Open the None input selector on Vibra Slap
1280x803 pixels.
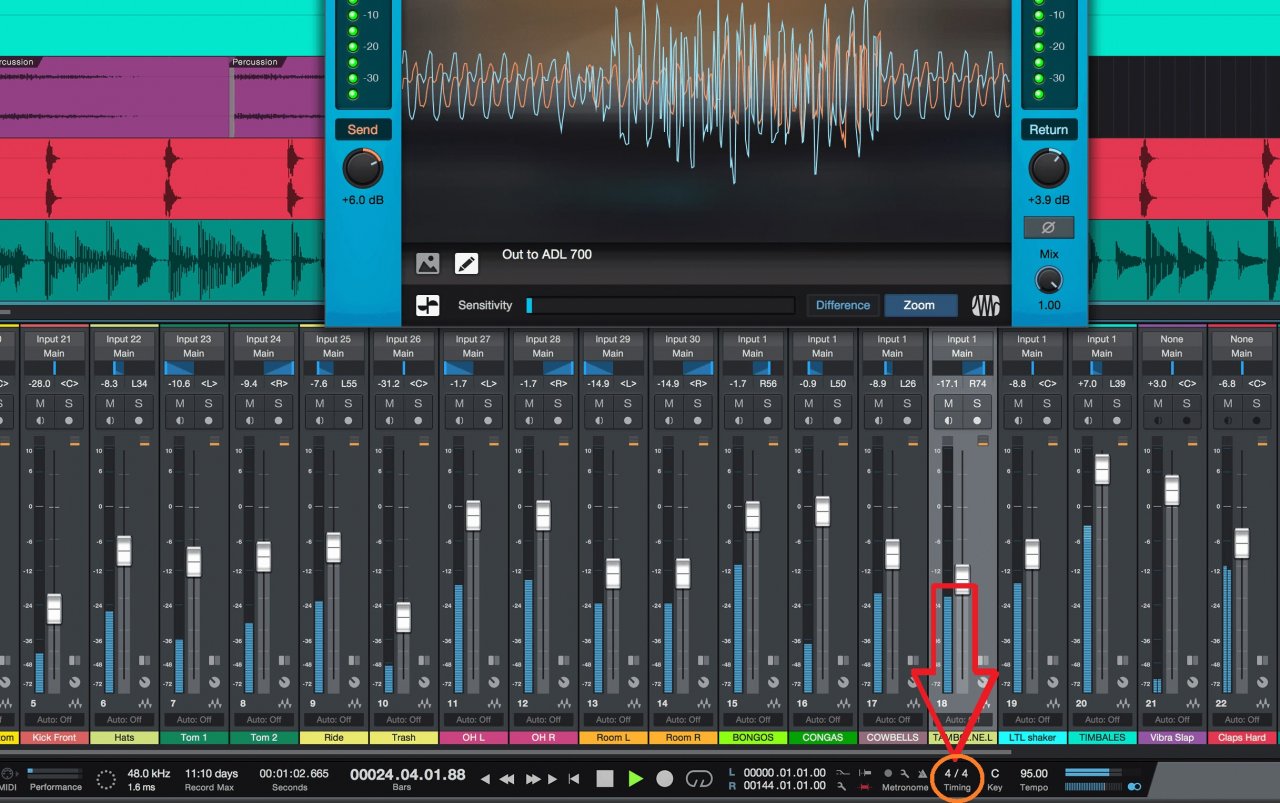[1172, 339]
